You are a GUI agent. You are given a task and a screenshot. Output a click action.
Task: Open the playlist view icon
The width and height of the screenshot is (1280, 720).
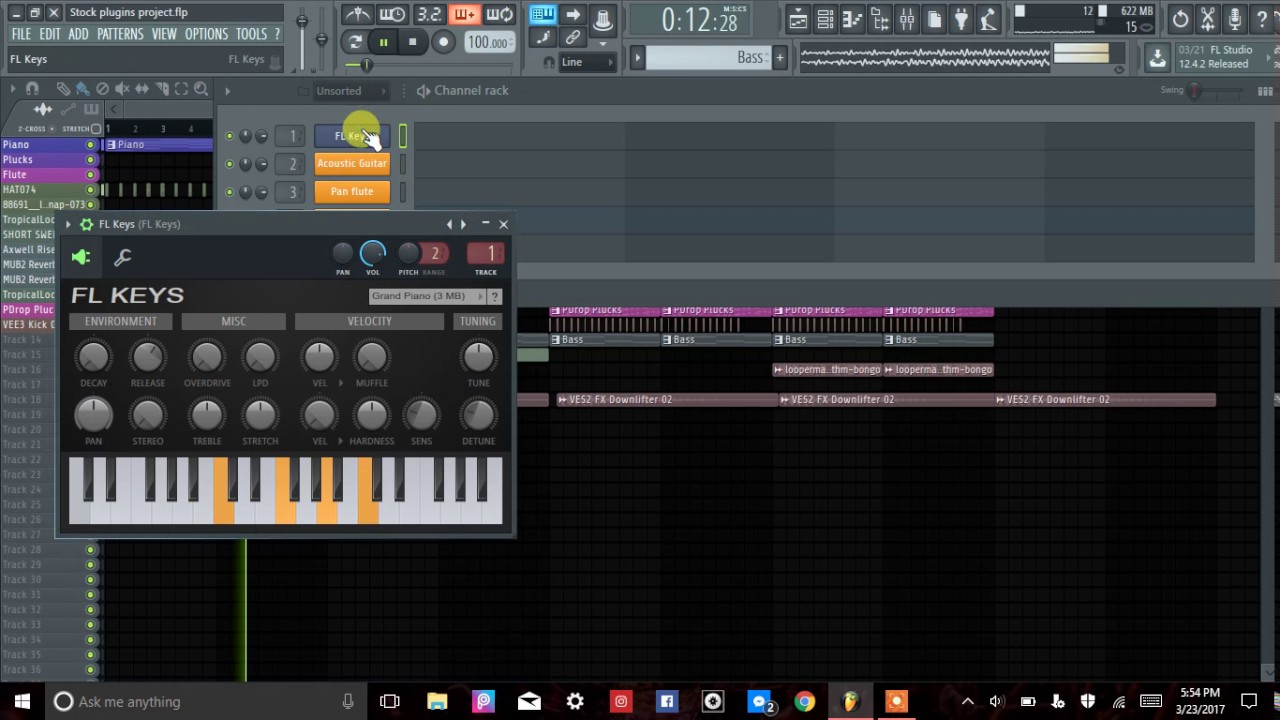point(798,19)
